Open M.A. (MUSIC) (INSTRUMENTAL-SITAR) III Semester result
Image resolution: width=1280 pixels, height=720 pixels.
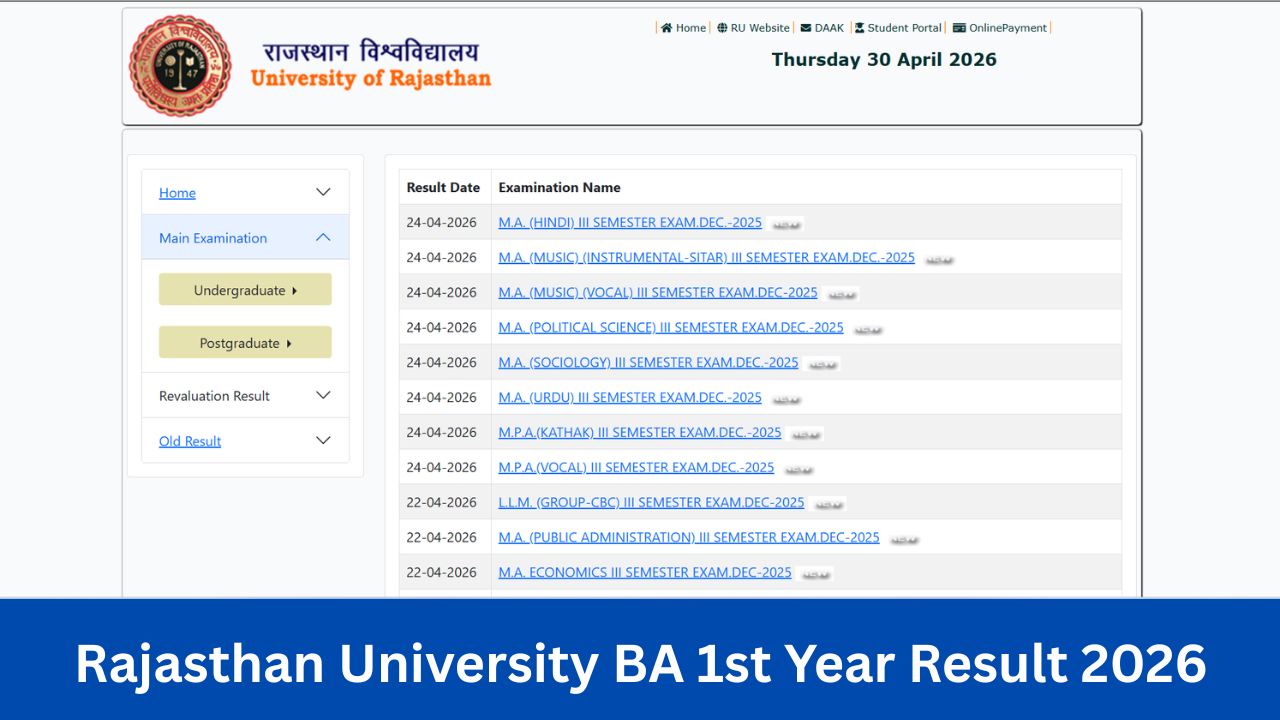(707, 257)
